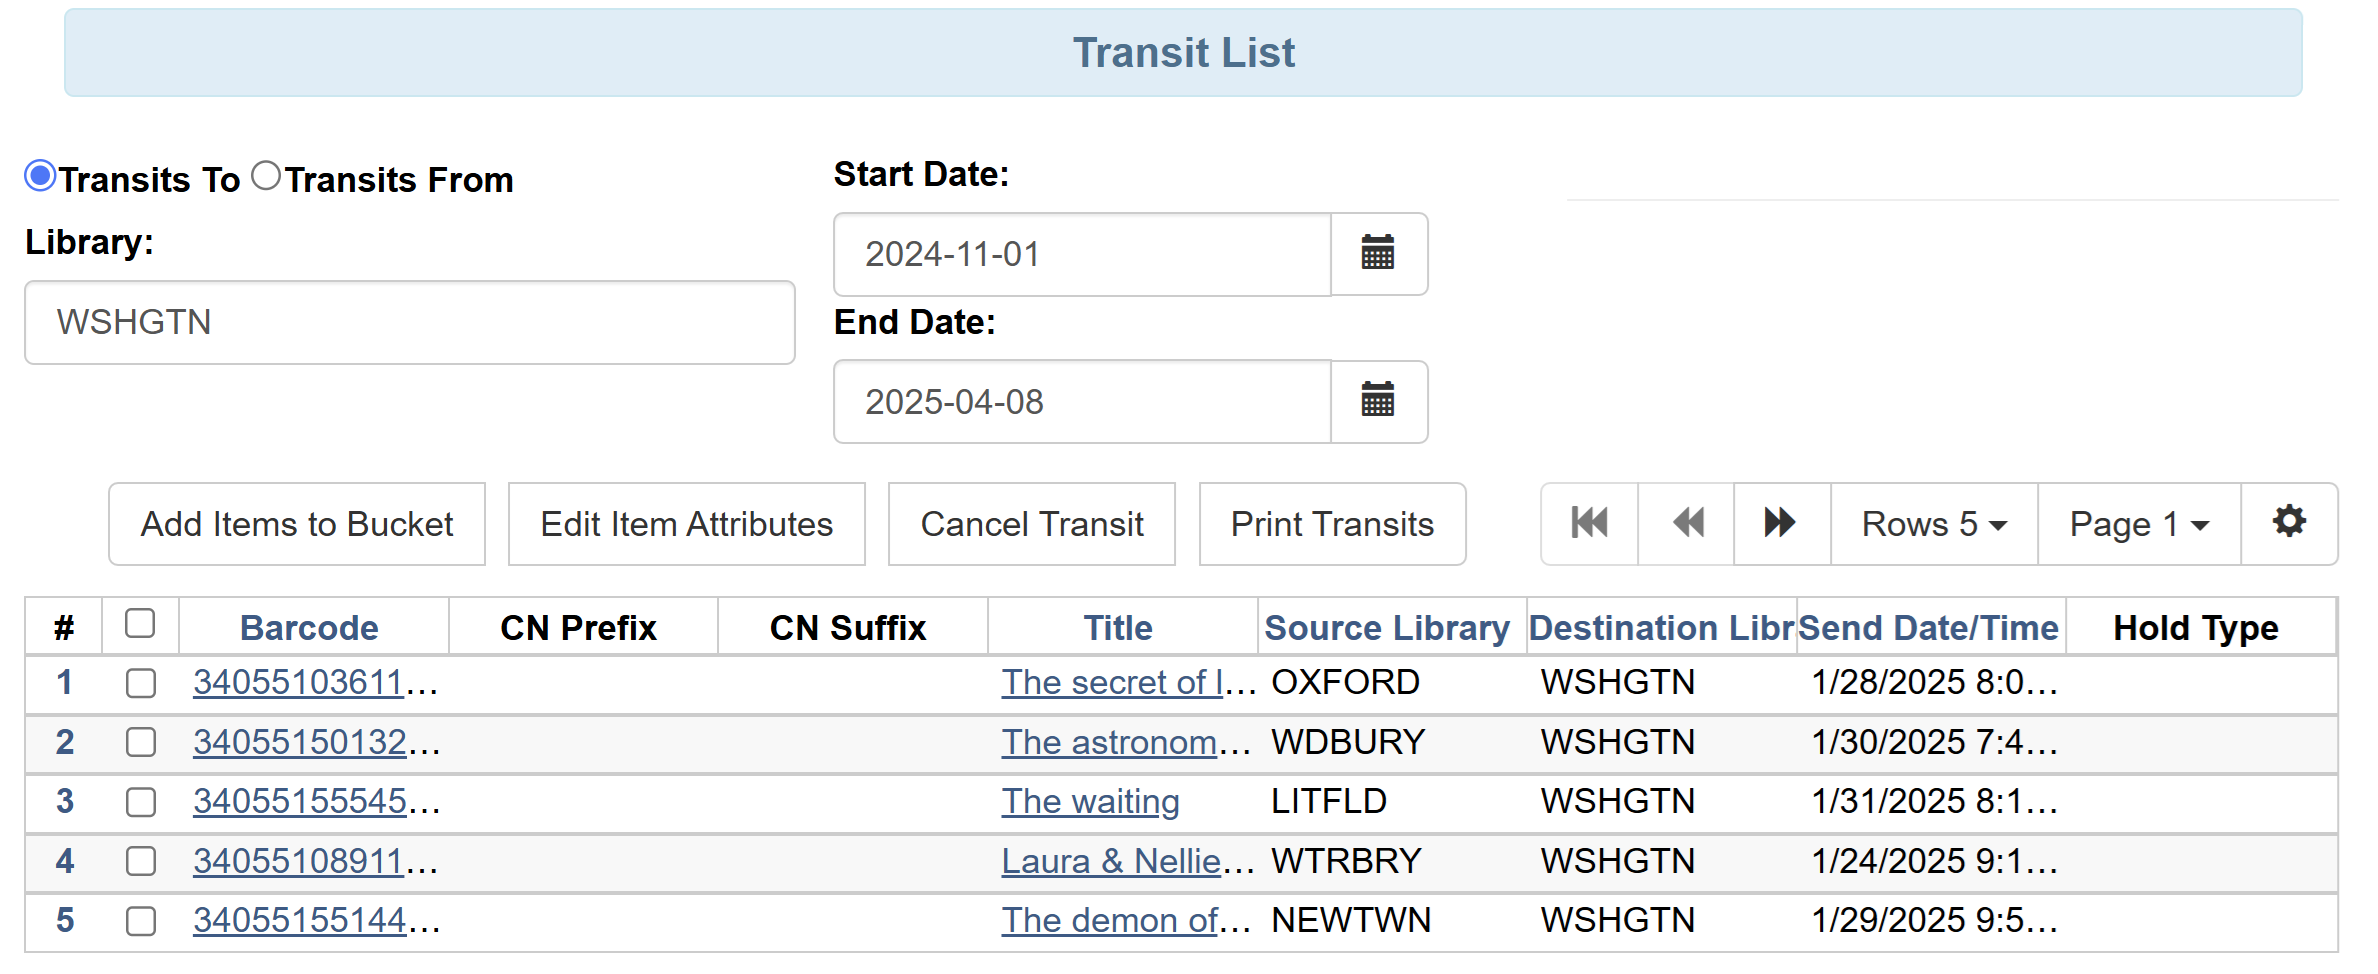Screen dimensions: 2378x974
Task: Advance to the next page of results
Action: [x=1780, y=523]
